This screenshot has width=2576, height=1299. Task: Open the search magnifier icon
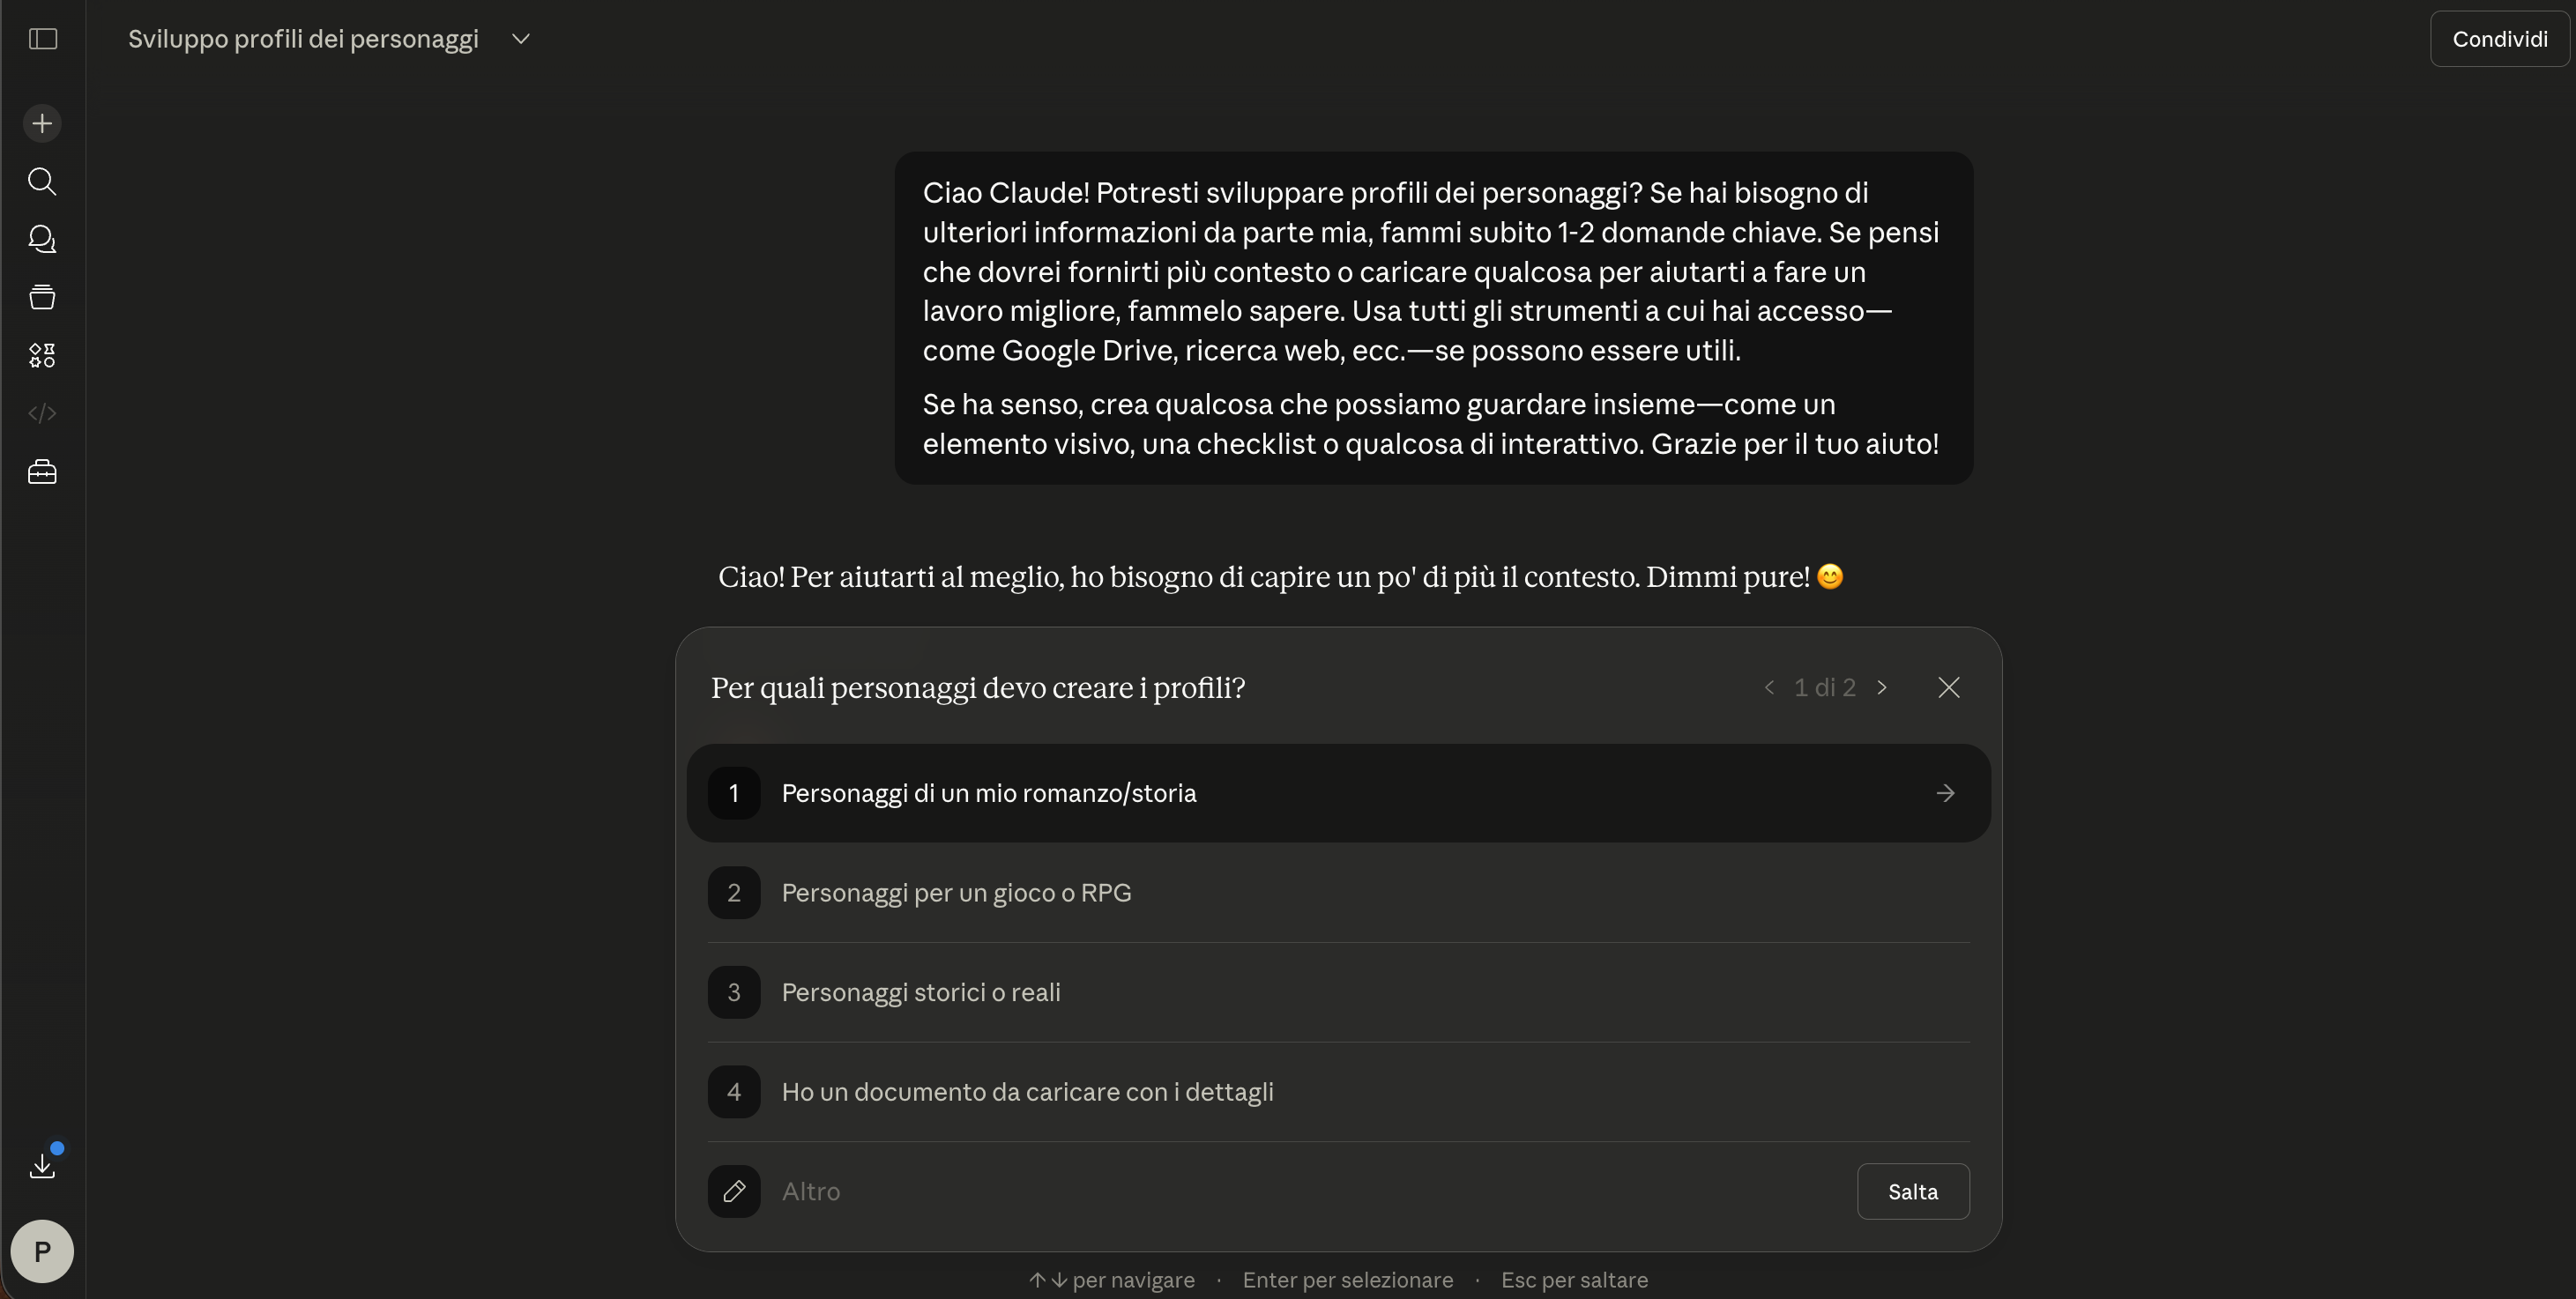(x=42, y=181)
